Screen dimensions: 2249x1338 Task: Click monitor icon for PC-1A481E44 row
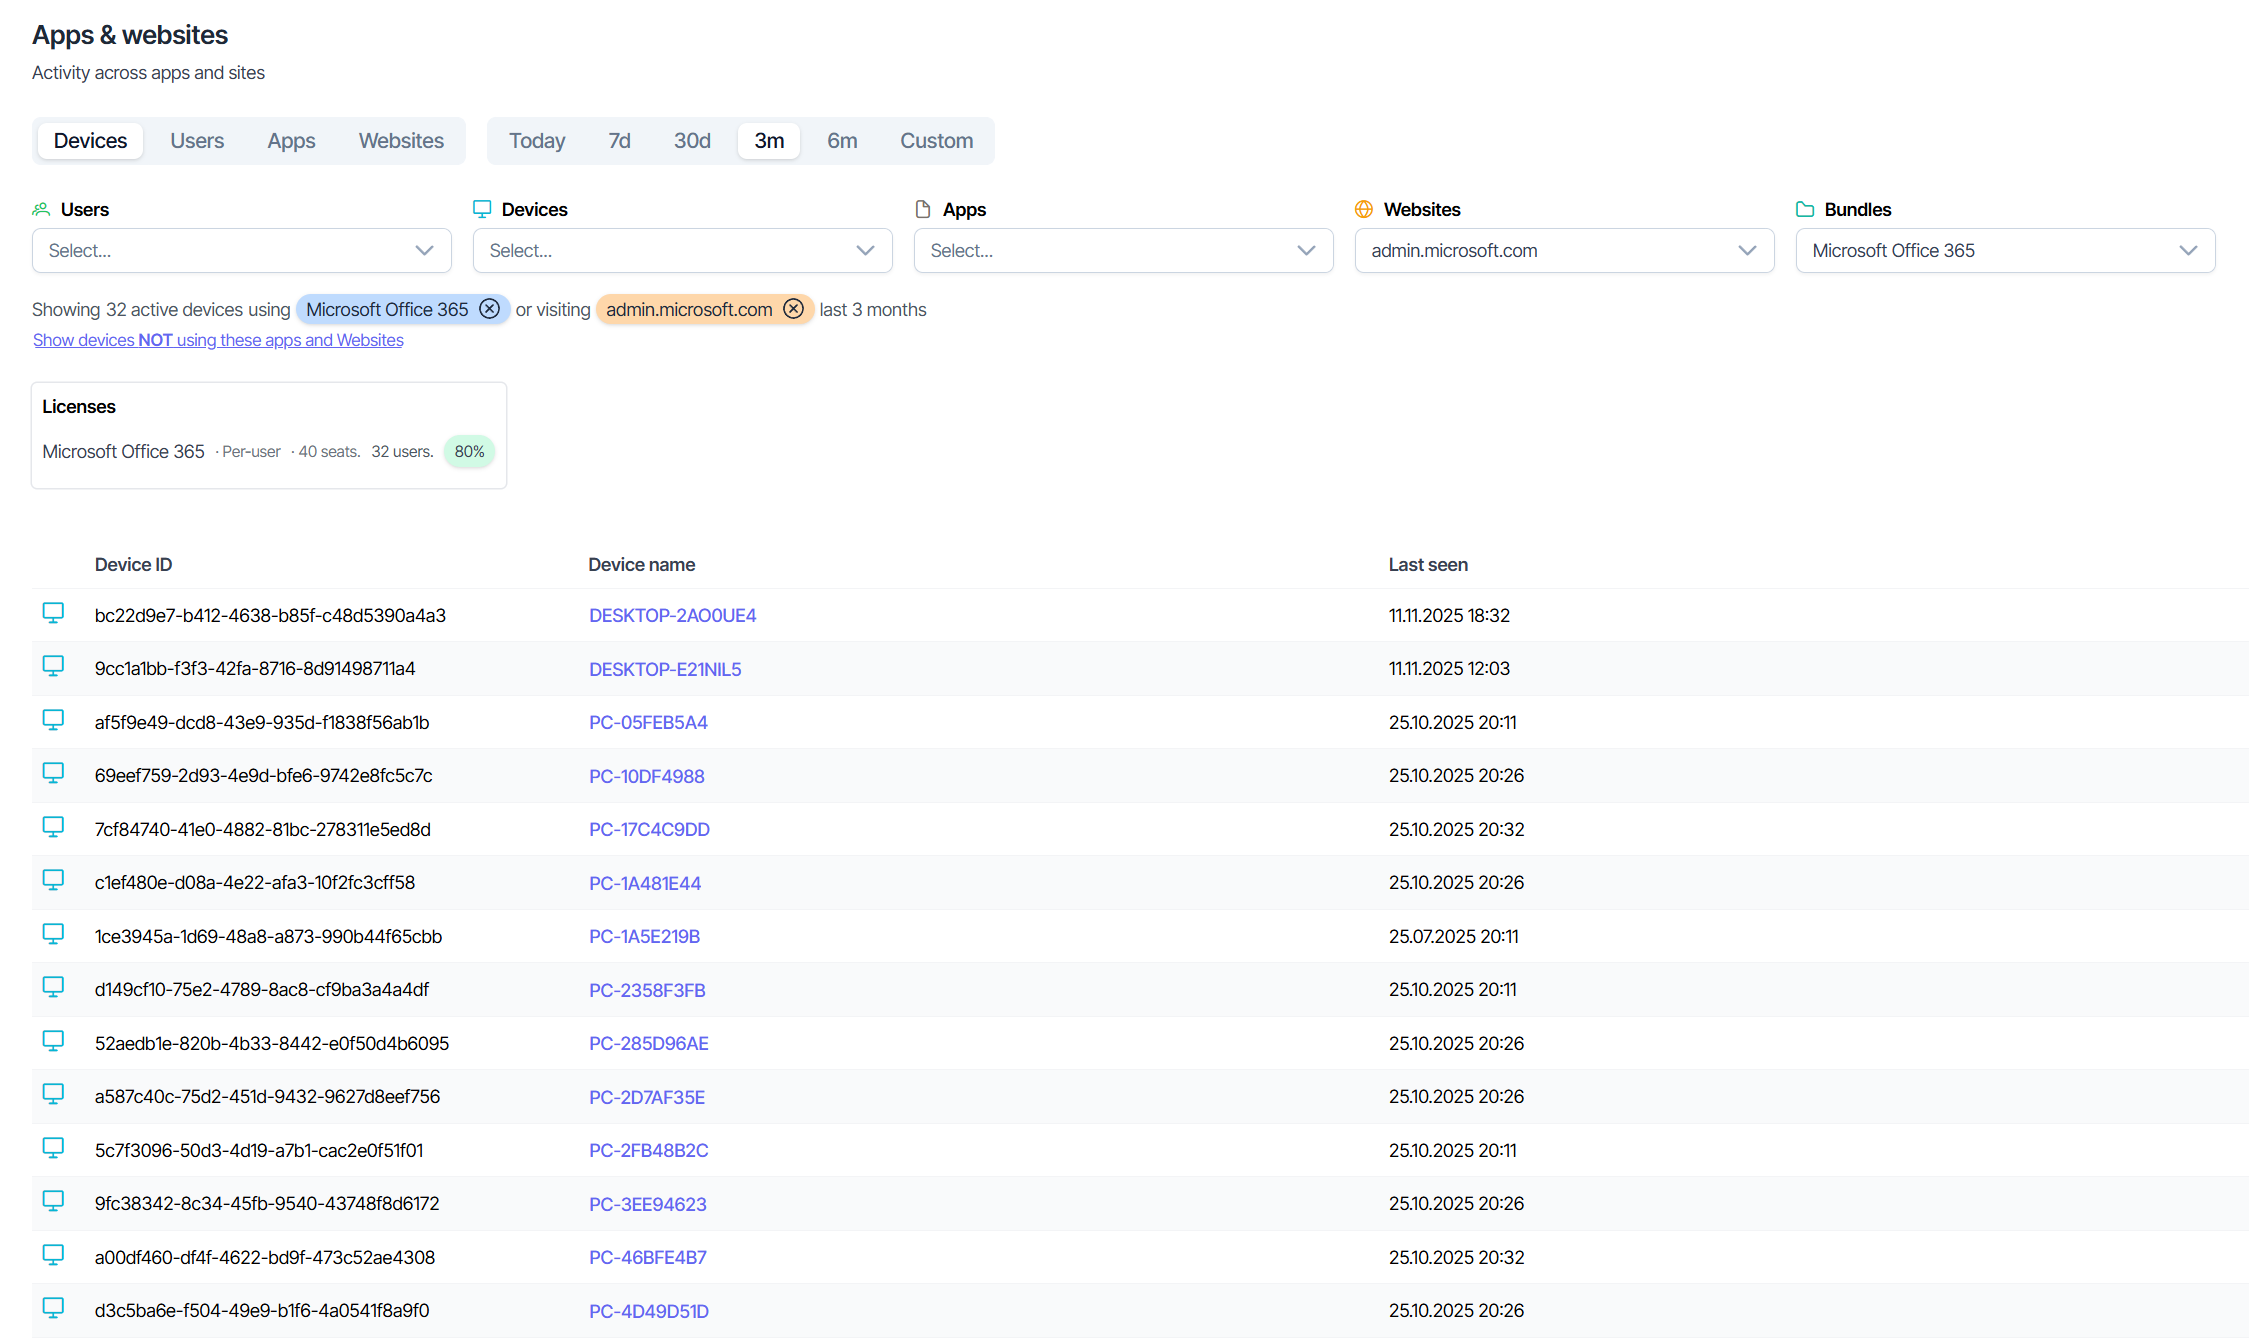pos(53,880)
